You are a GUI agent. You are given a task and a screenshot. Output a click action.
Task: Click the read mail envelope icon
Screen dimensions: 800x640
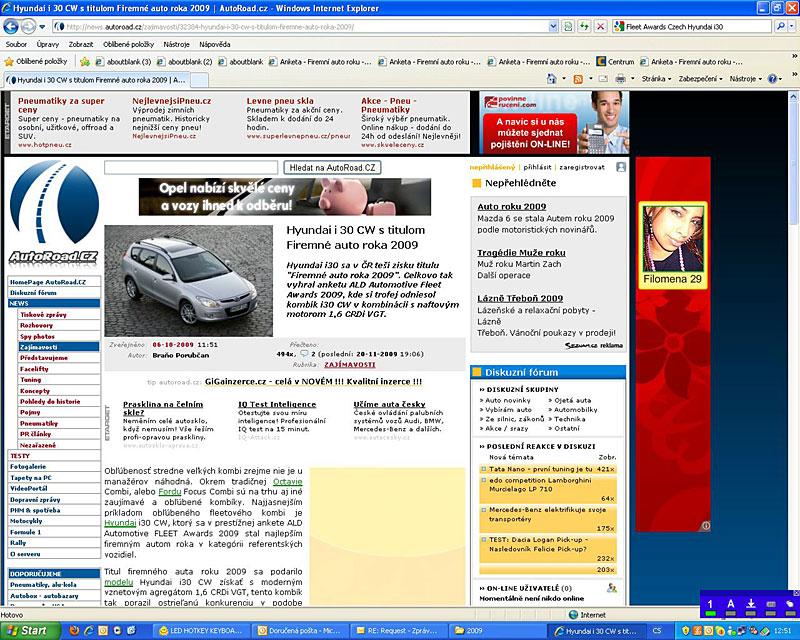tap(603, 79)
